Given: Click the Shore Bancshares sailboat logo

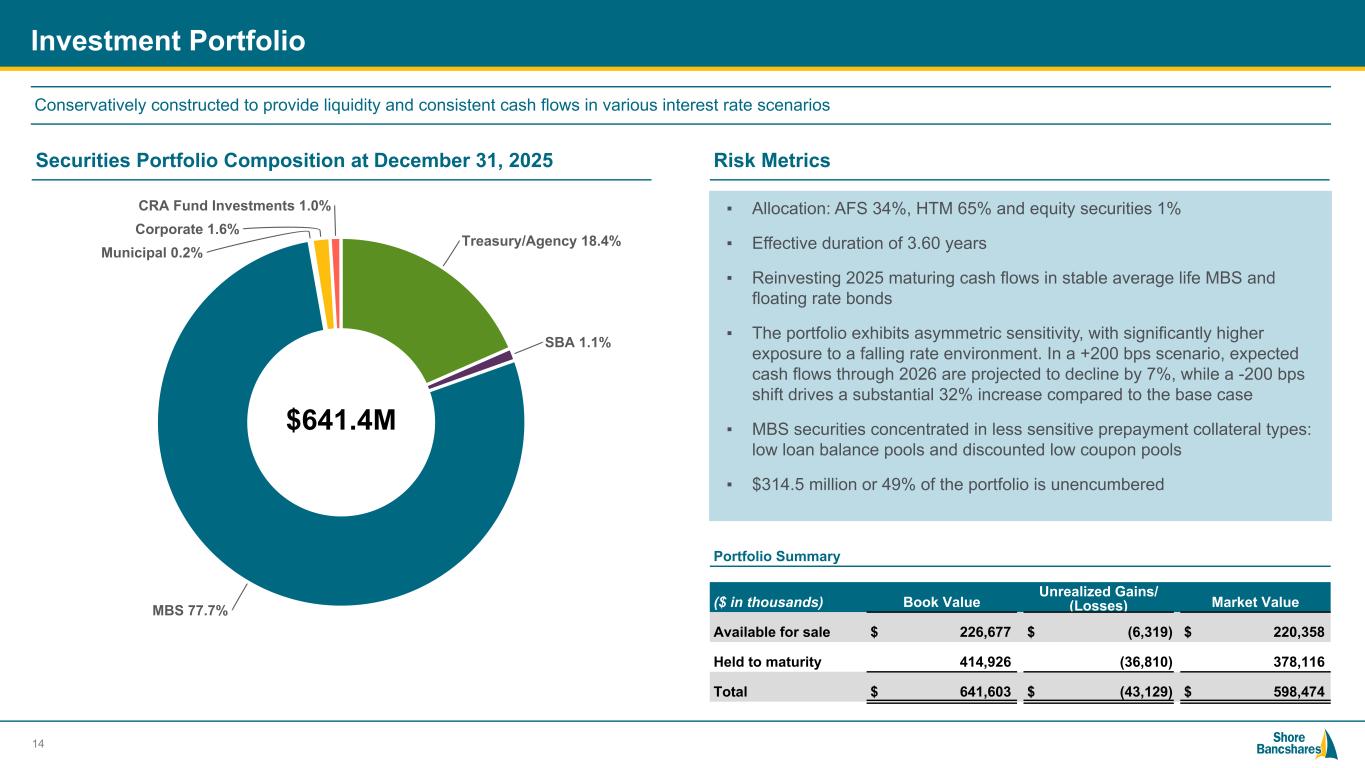Looking at the screenshot, I should (1296, 745).
